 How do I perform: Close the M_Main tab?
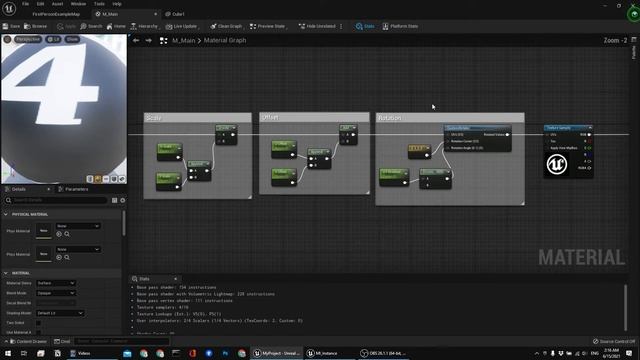tap(155, 14)
